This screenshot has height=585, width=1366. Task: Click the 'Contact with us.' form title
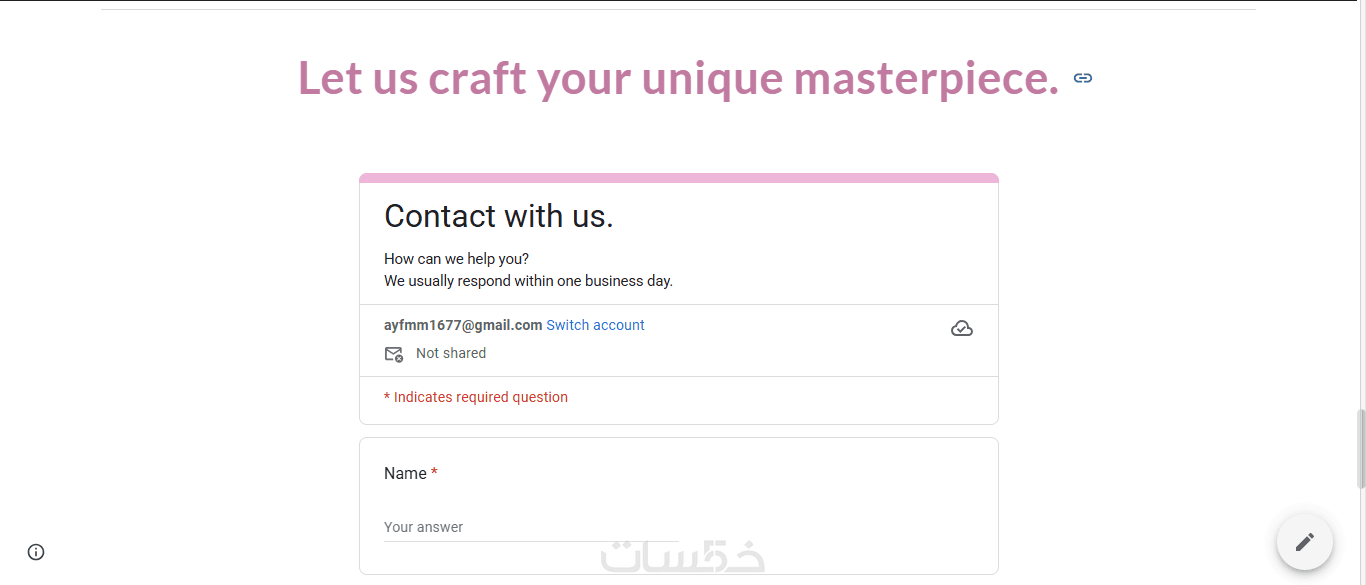click(x=498, y=216)
